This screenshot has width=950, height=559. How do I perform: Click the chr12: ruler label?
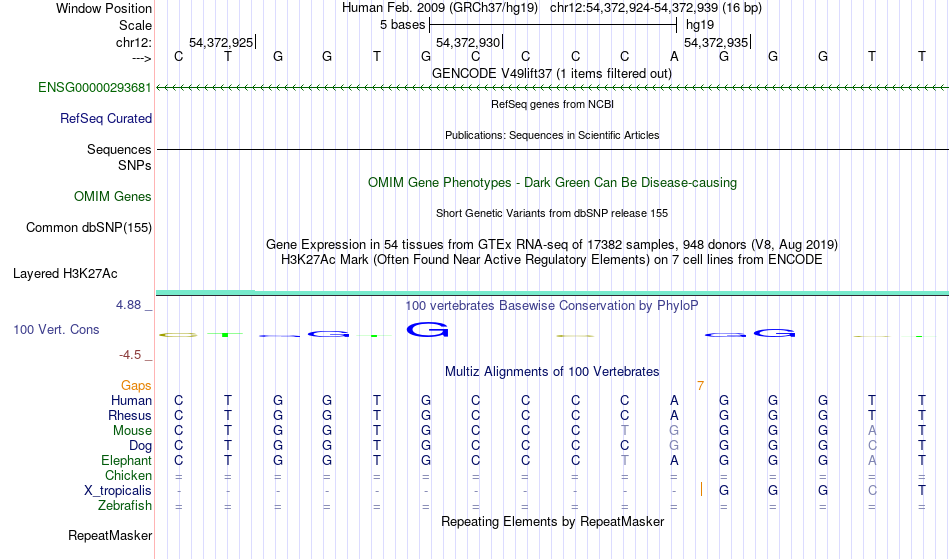[x=134, y=42]
